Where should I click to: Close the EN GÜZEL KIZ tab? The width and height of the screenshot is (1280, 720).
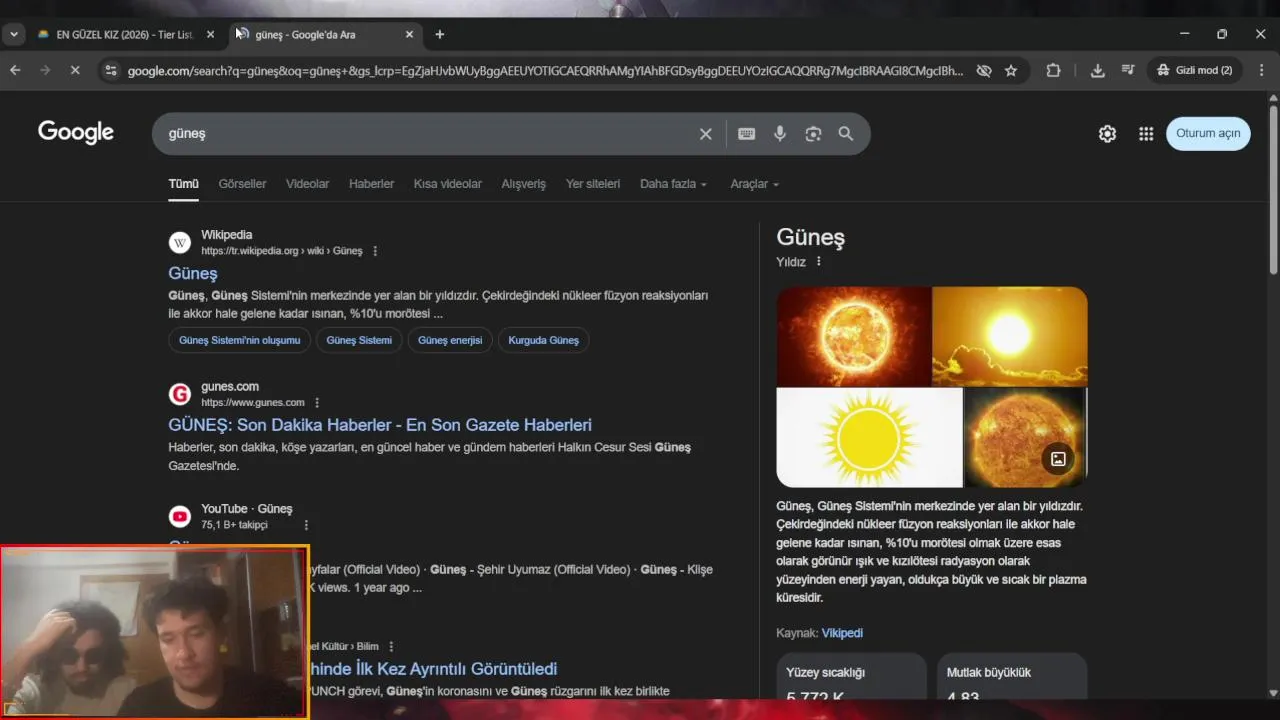point(210,34)
